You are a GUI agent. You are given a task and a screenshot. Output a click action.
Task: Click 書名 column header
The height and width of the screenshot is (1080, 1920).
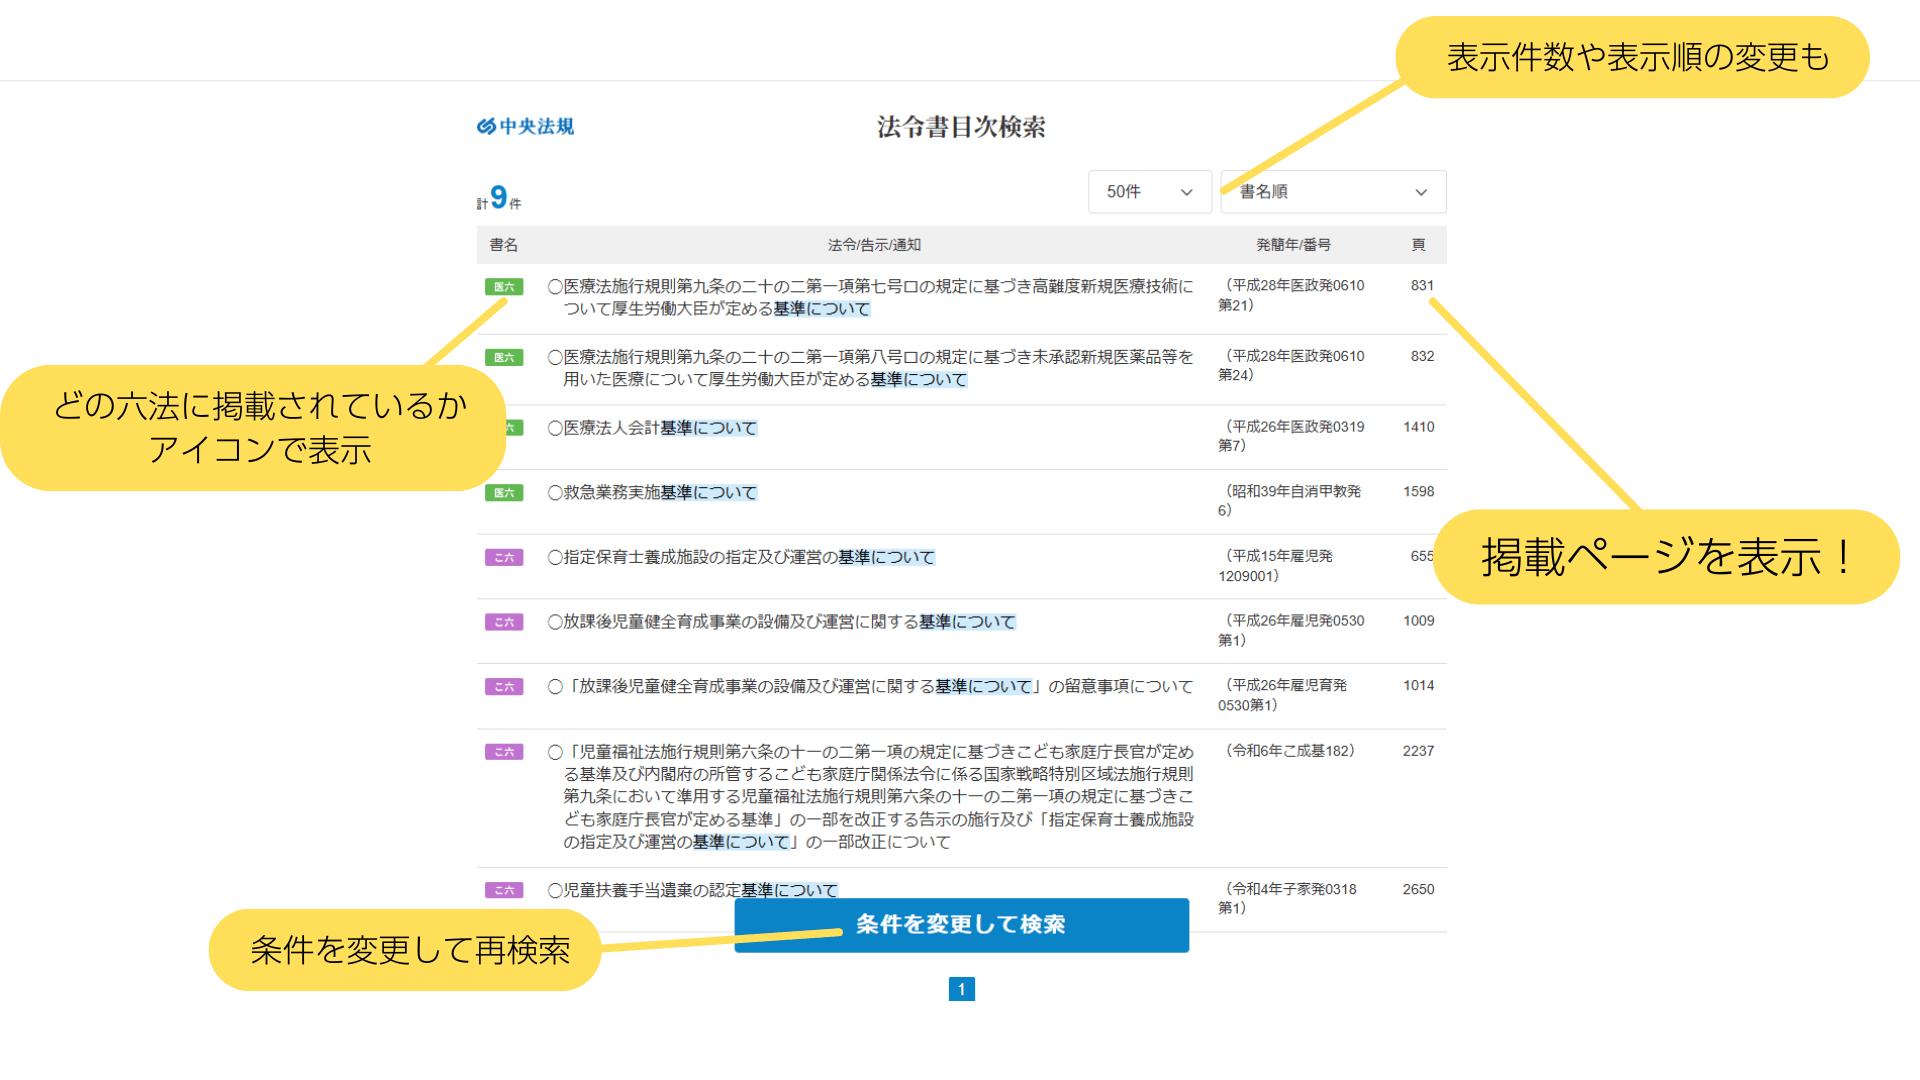pyautogui.click(x=504, y=245)
